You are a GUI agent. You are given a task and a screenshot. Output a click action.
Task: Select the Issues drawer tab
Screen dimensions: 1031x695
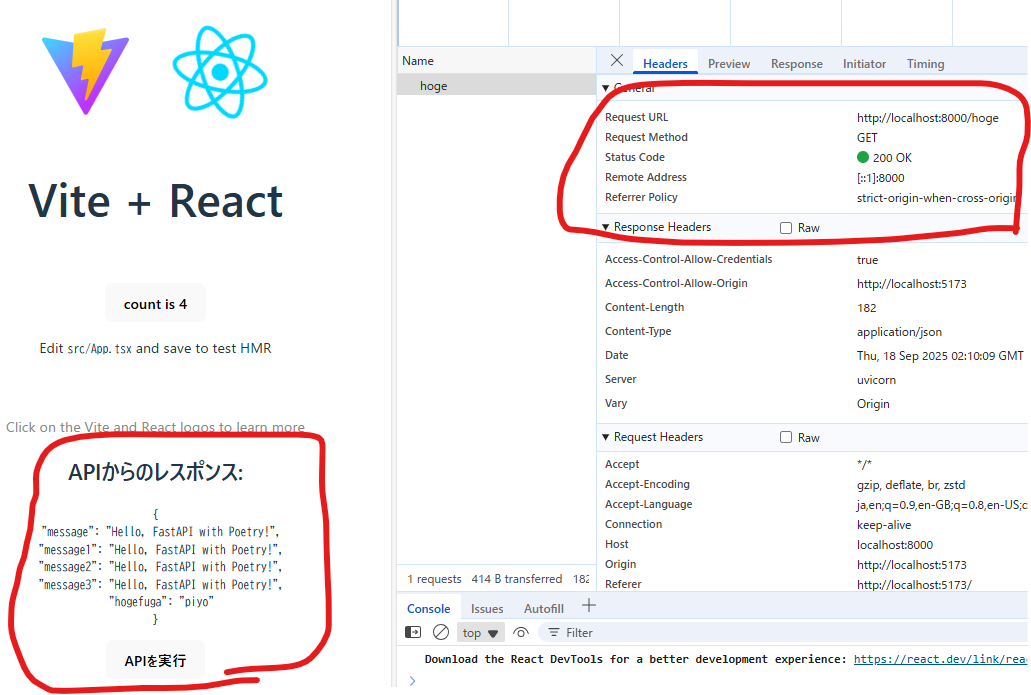[x=487, y=609]
